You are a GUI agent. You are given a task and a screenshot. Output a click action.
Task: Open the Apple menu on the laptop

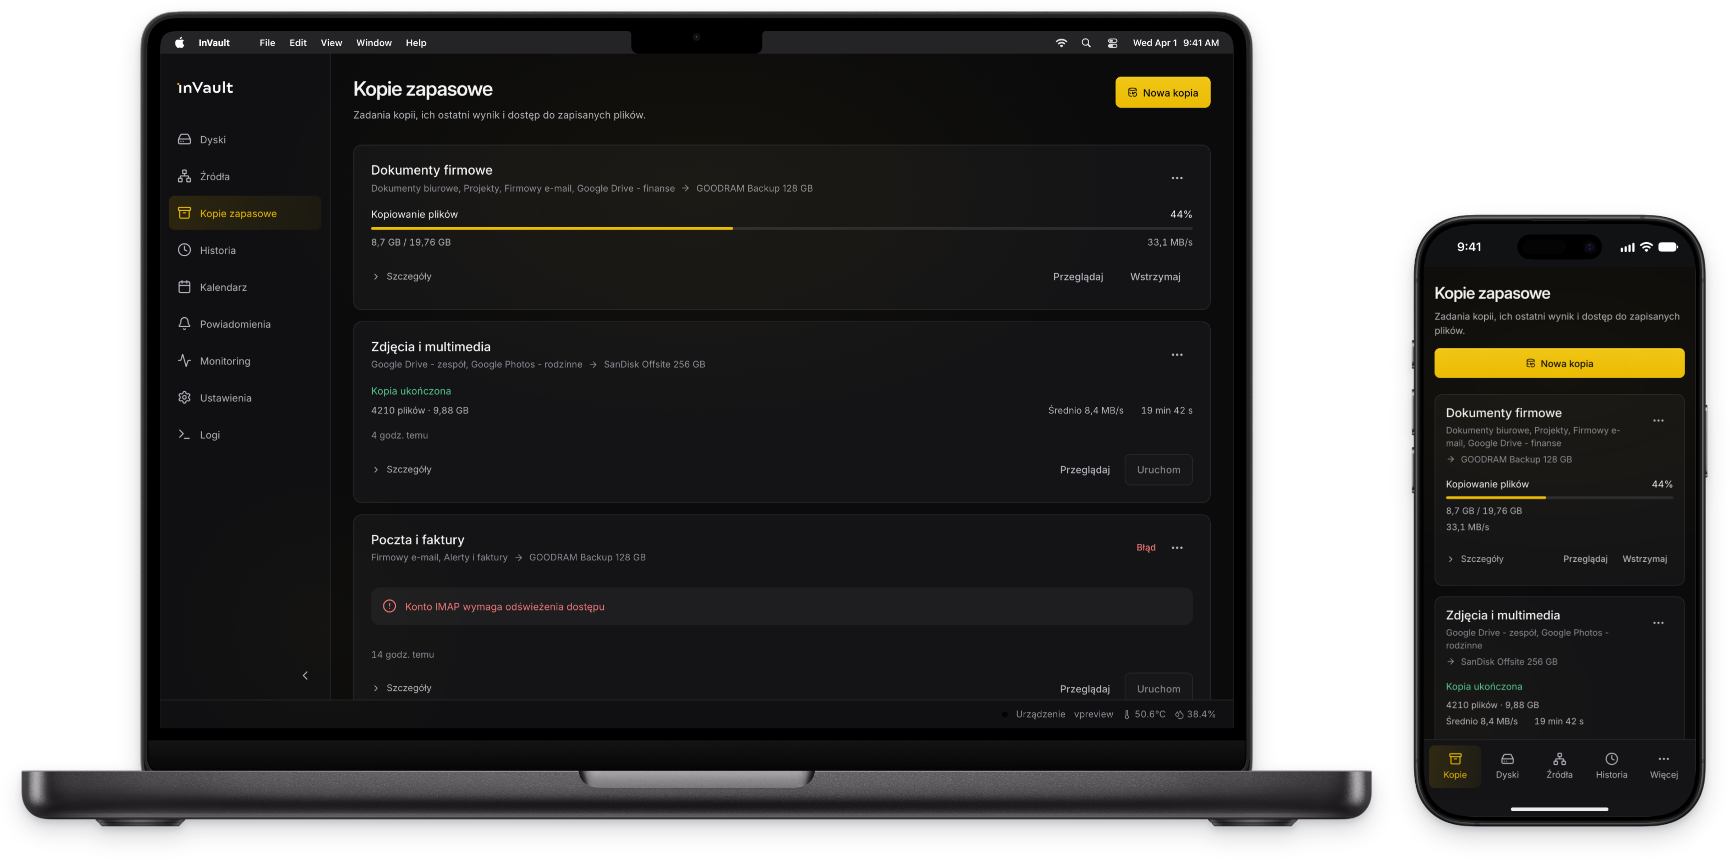[180, 43]
